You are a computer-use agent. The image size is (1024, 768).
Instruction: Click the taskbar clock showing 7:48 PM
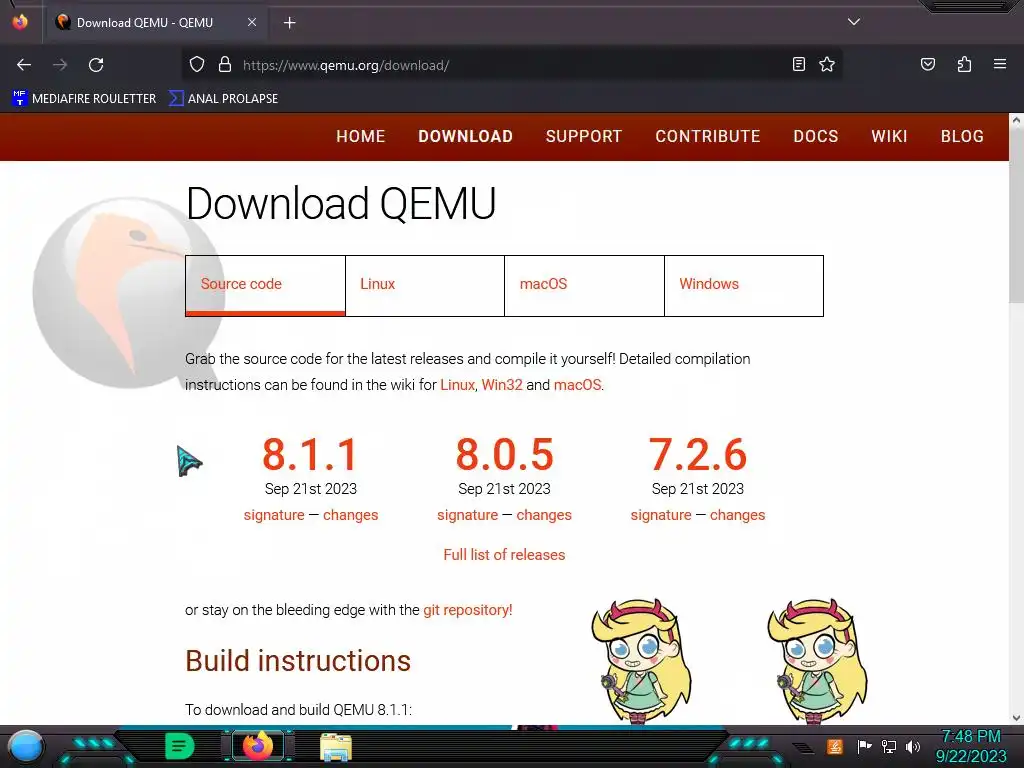pyautogui.click(x=971, y=746)
